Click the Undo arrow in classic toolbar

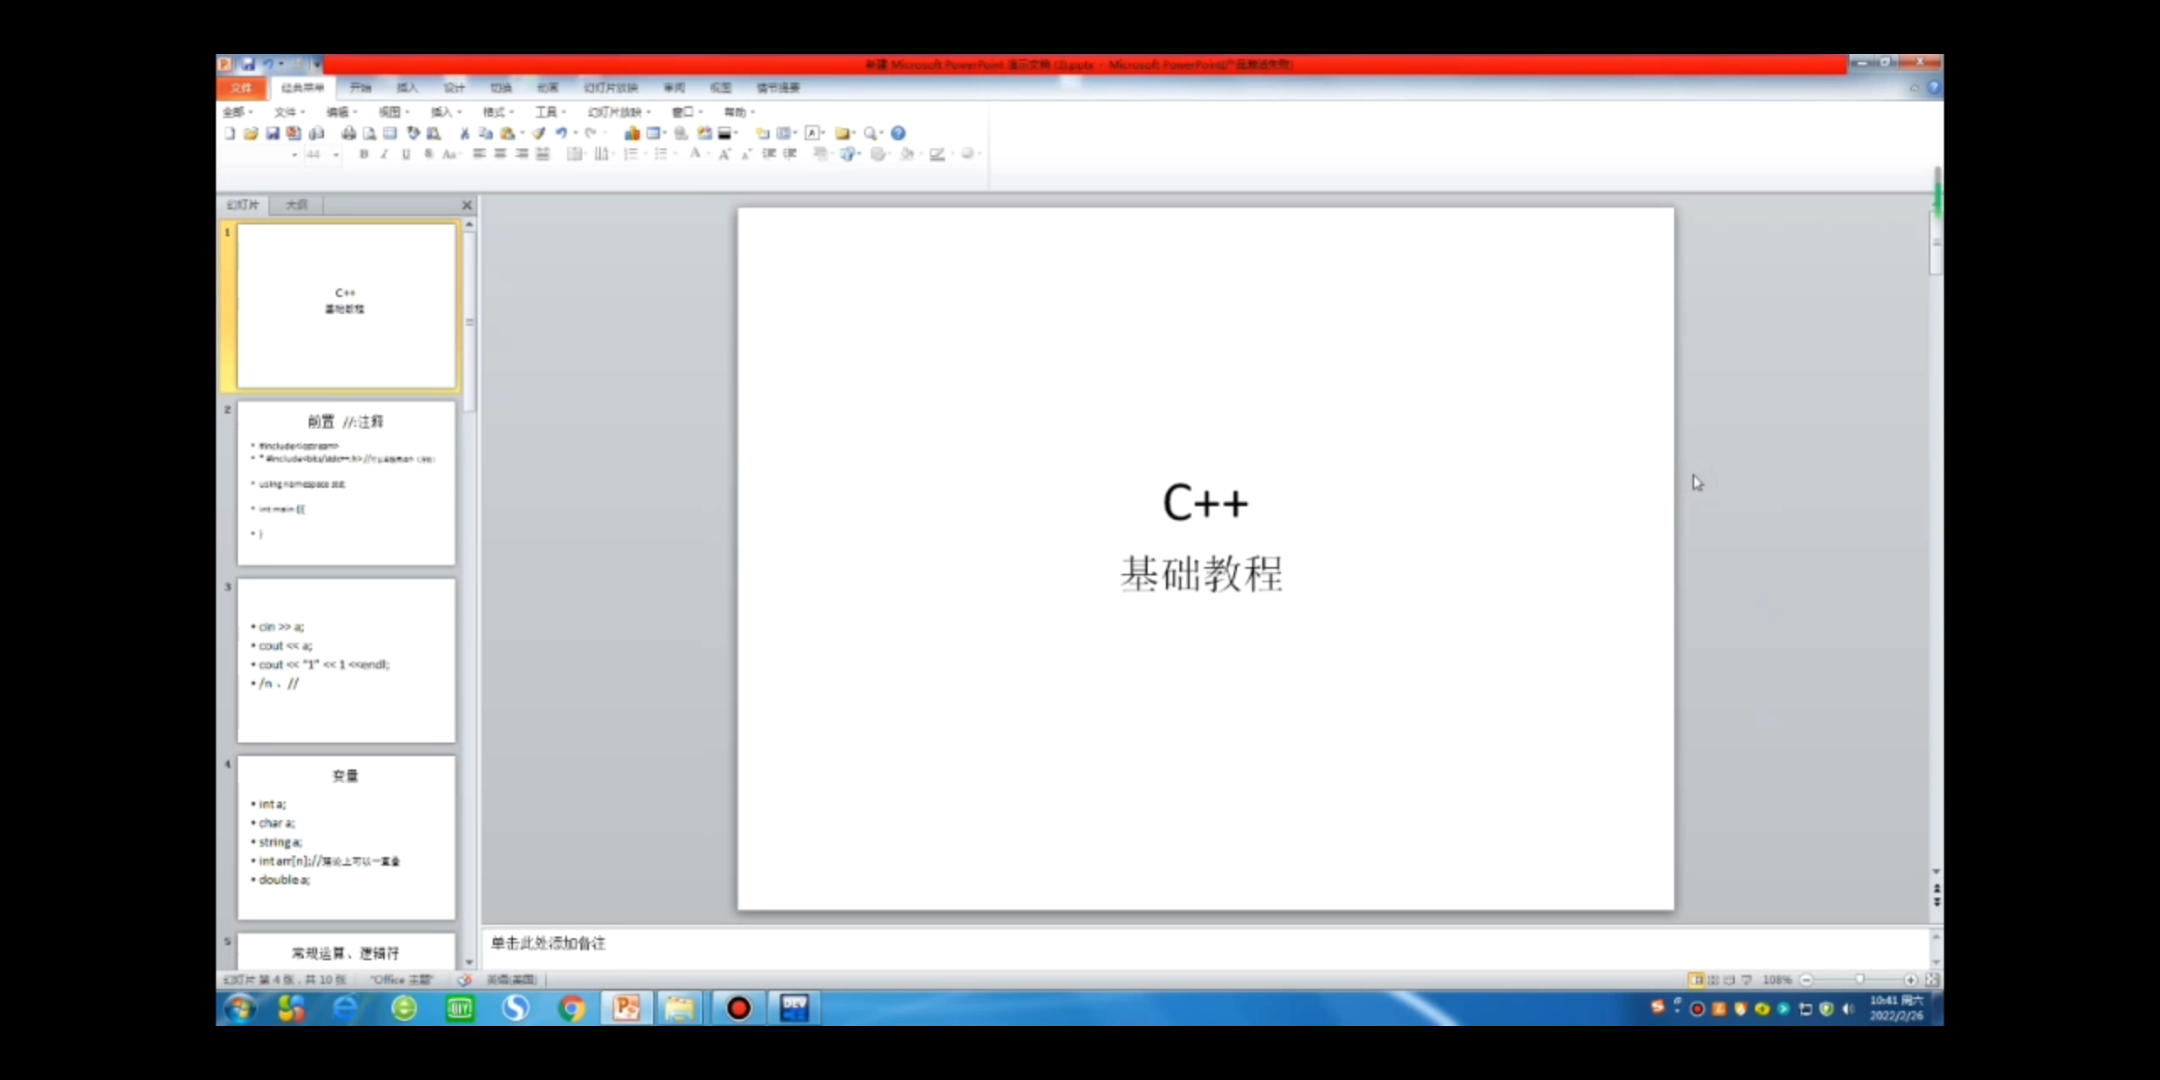(x=561, y=133)
